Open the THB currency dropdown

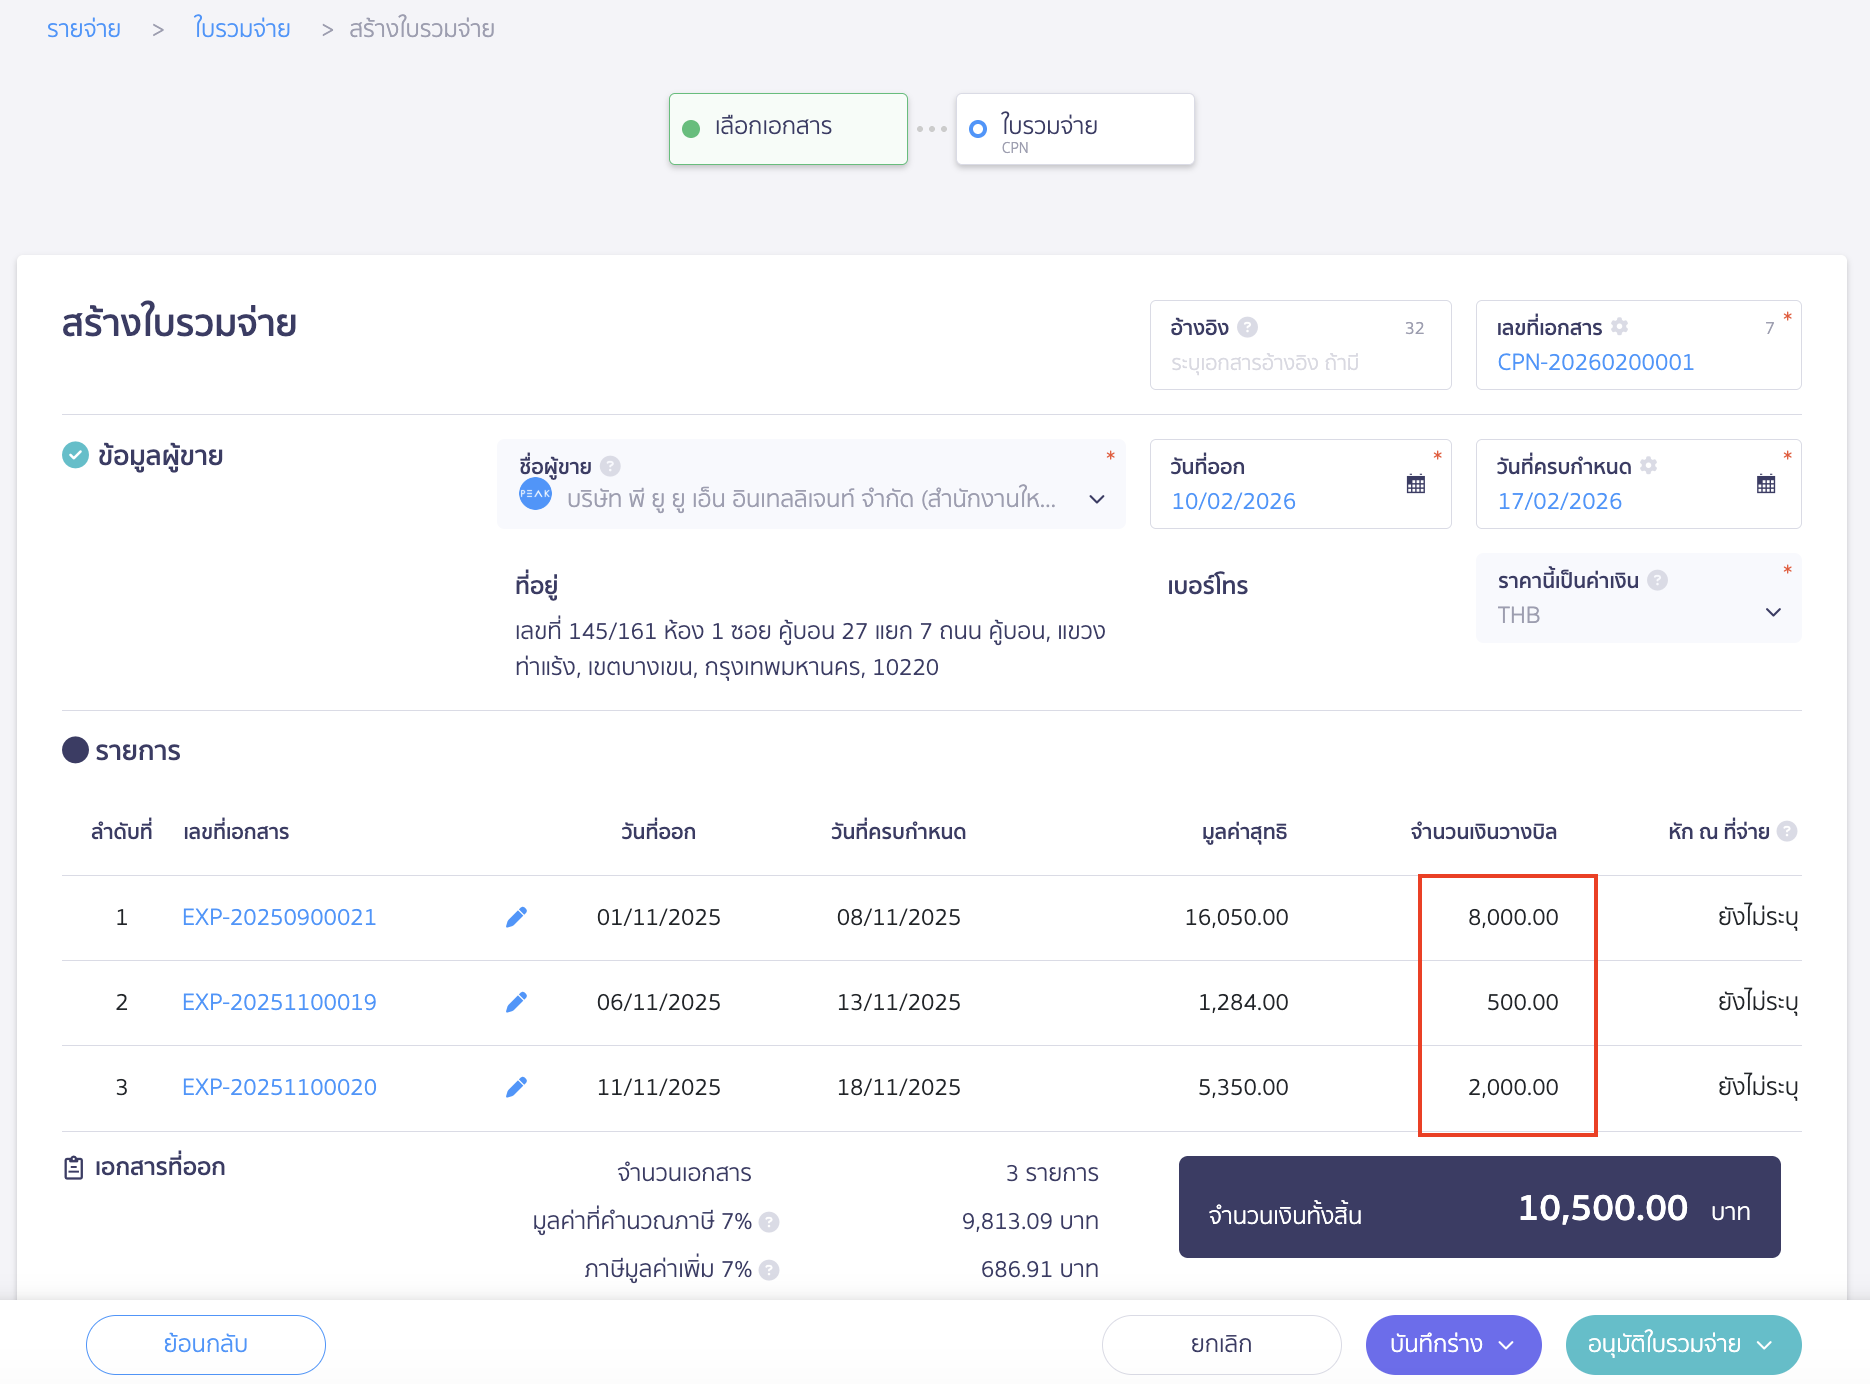[1772, 612]
